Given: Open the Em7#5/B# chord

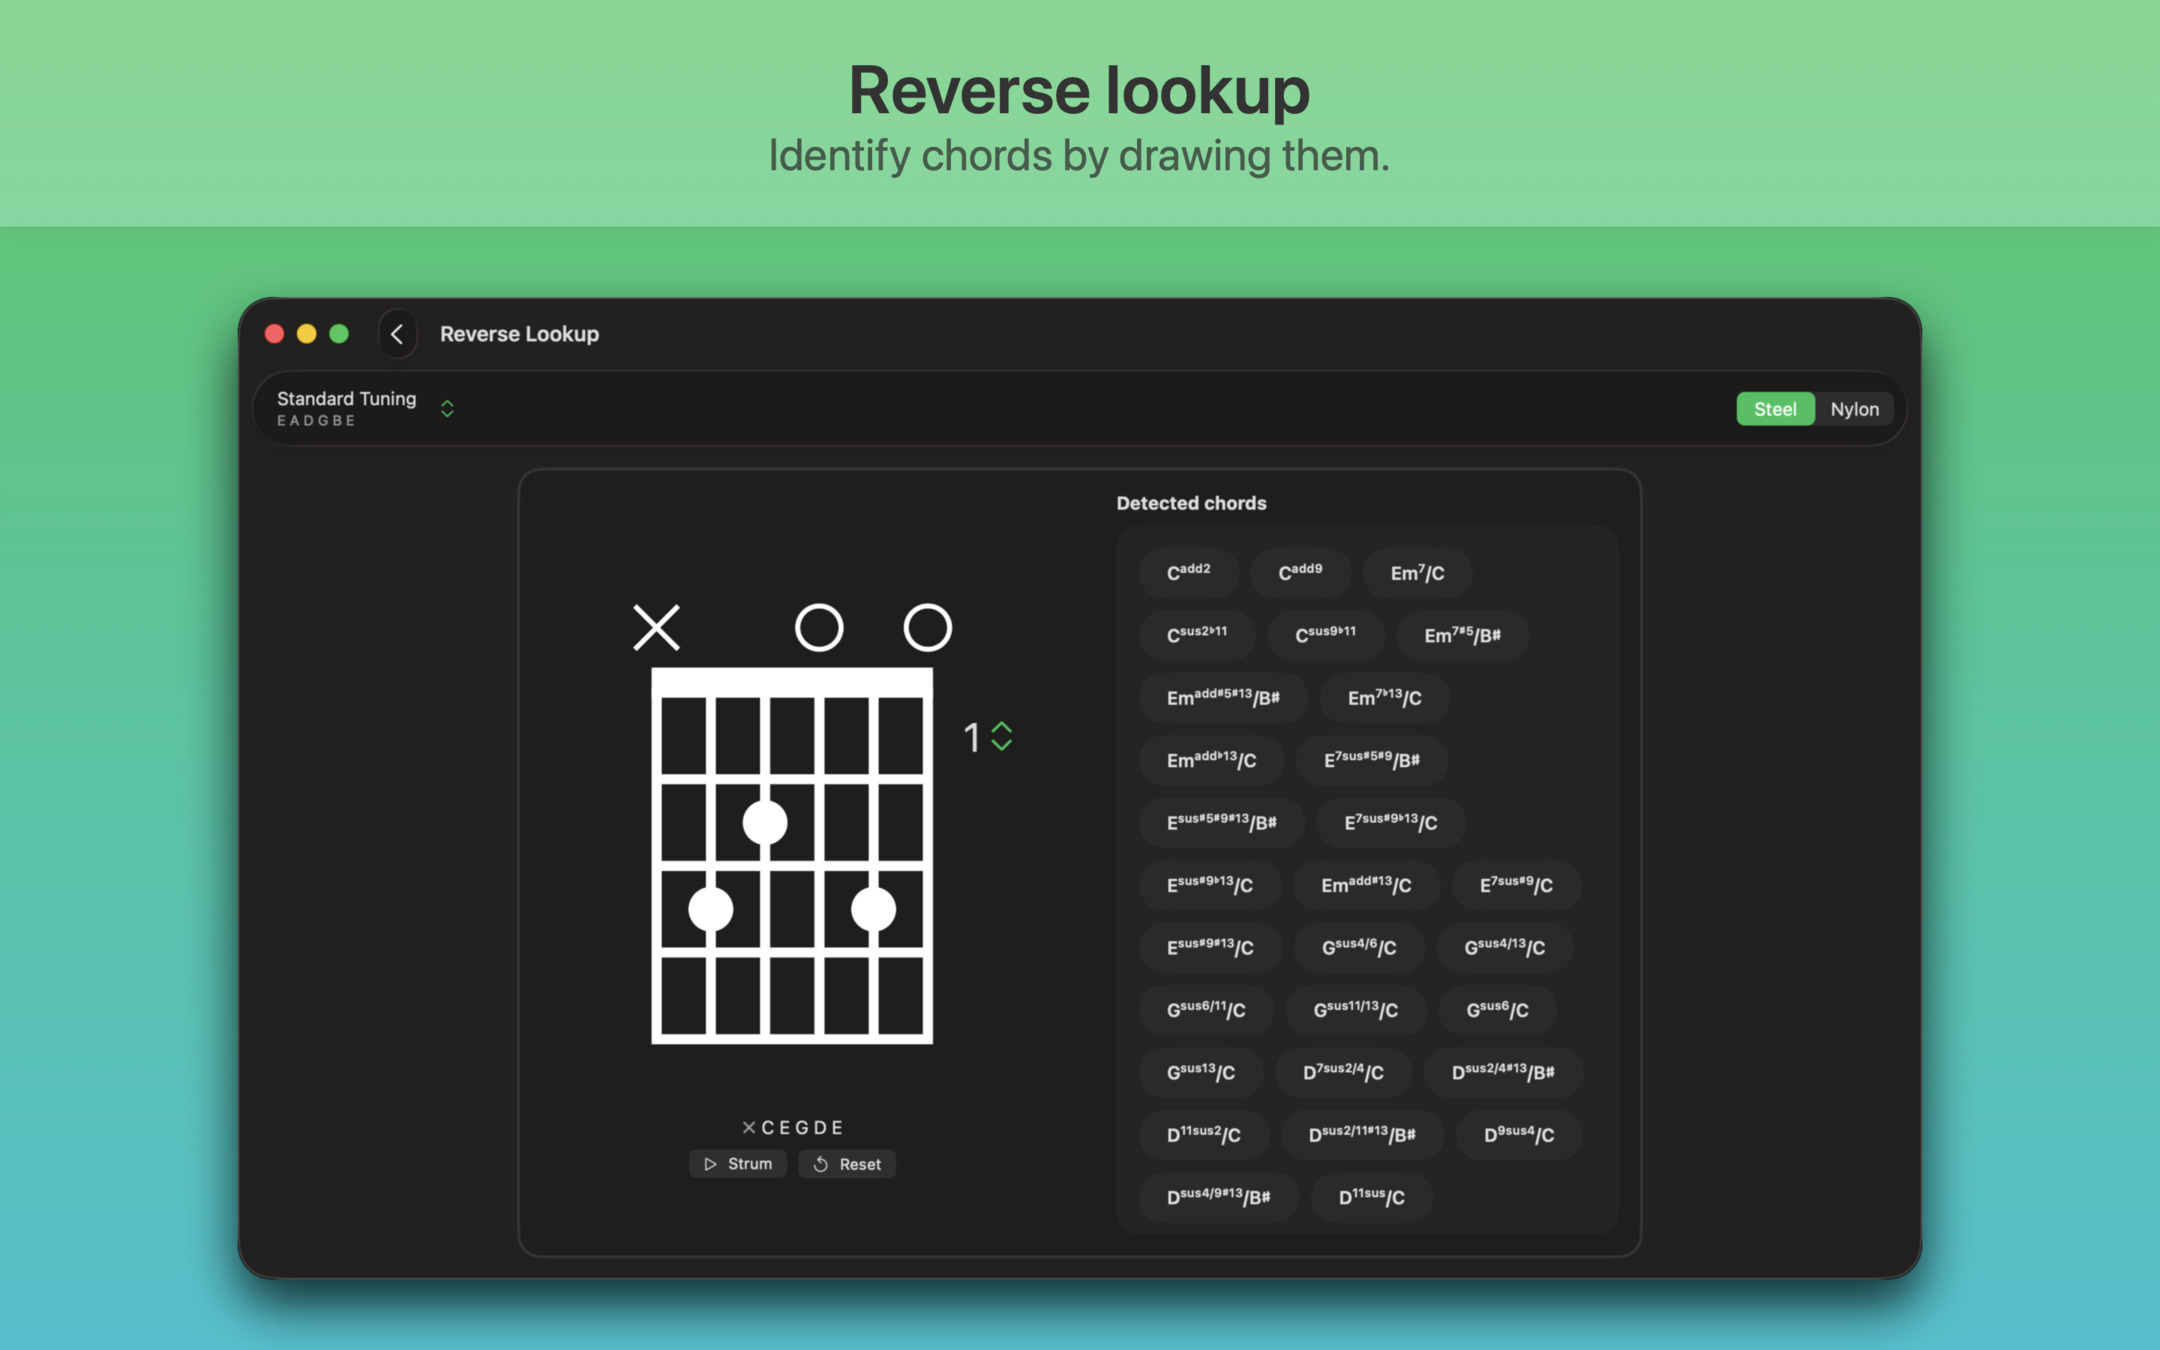Looking at the screenshot, I should coord(1462,635).
